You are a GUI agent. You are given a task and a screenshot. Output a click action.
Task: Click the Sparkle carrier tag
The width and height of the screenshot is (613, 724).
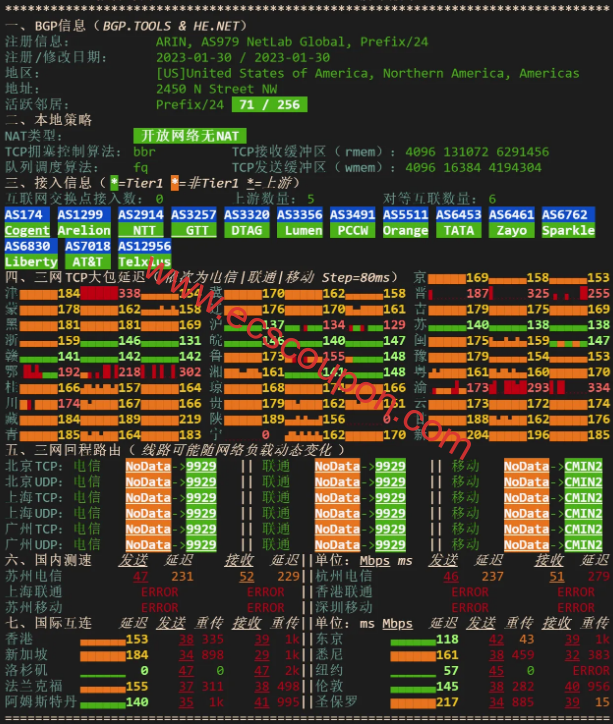coord(568,230)
